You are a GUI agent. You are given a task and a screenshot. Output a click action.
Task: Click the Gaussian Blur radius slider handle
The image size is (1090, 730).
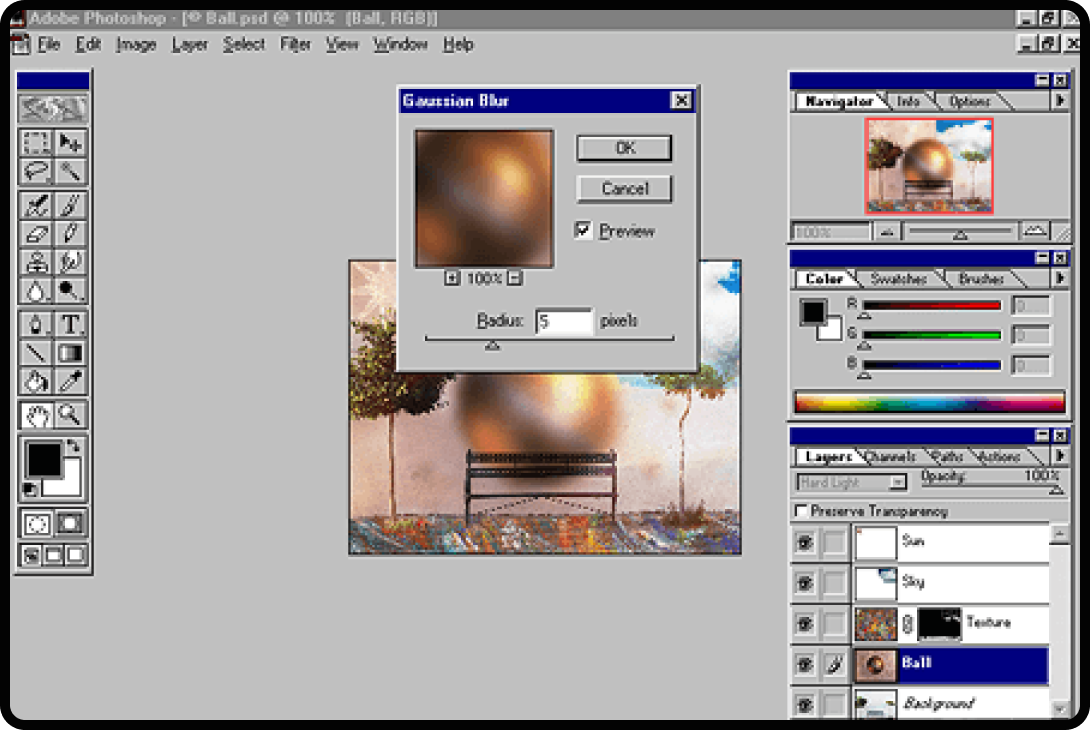492,345
